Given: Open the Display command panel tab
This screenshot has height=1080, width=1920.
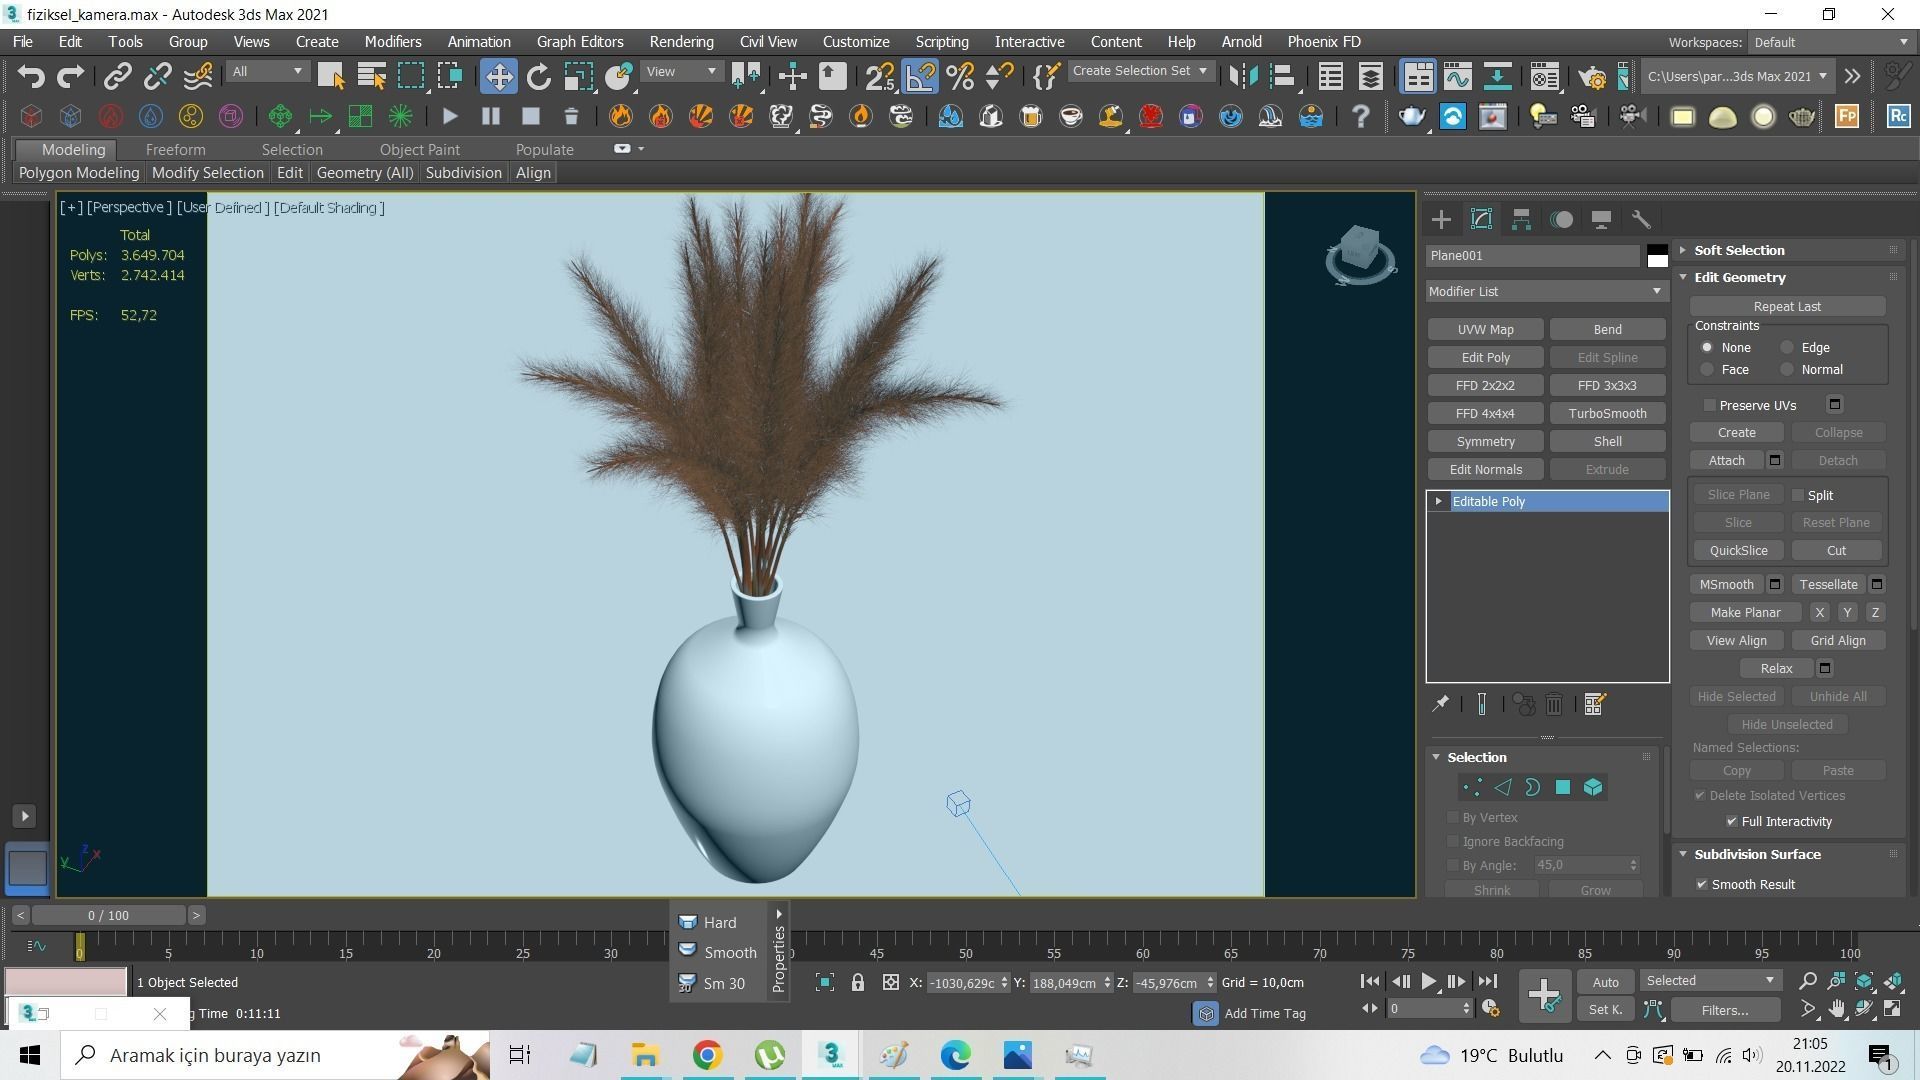Looking at the screenshot, I should 1601,219.
